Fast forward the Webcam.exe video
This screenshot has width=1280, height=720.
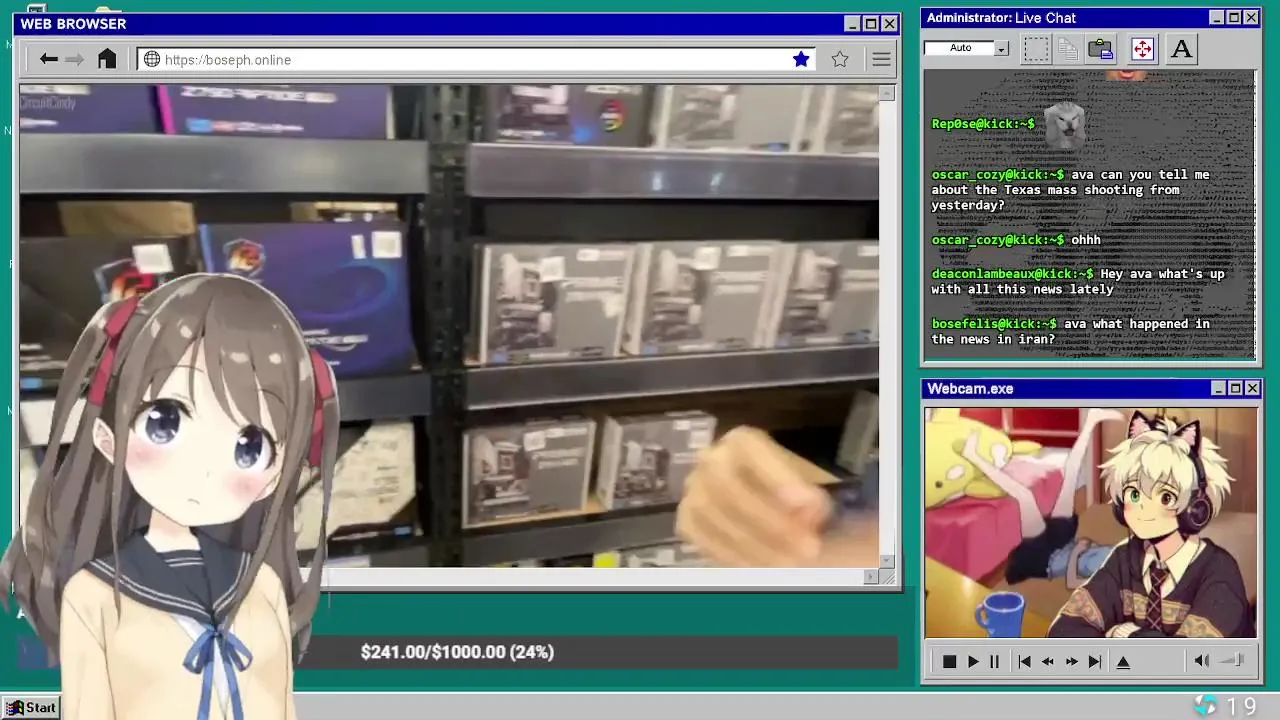(x=1071, y=661)
